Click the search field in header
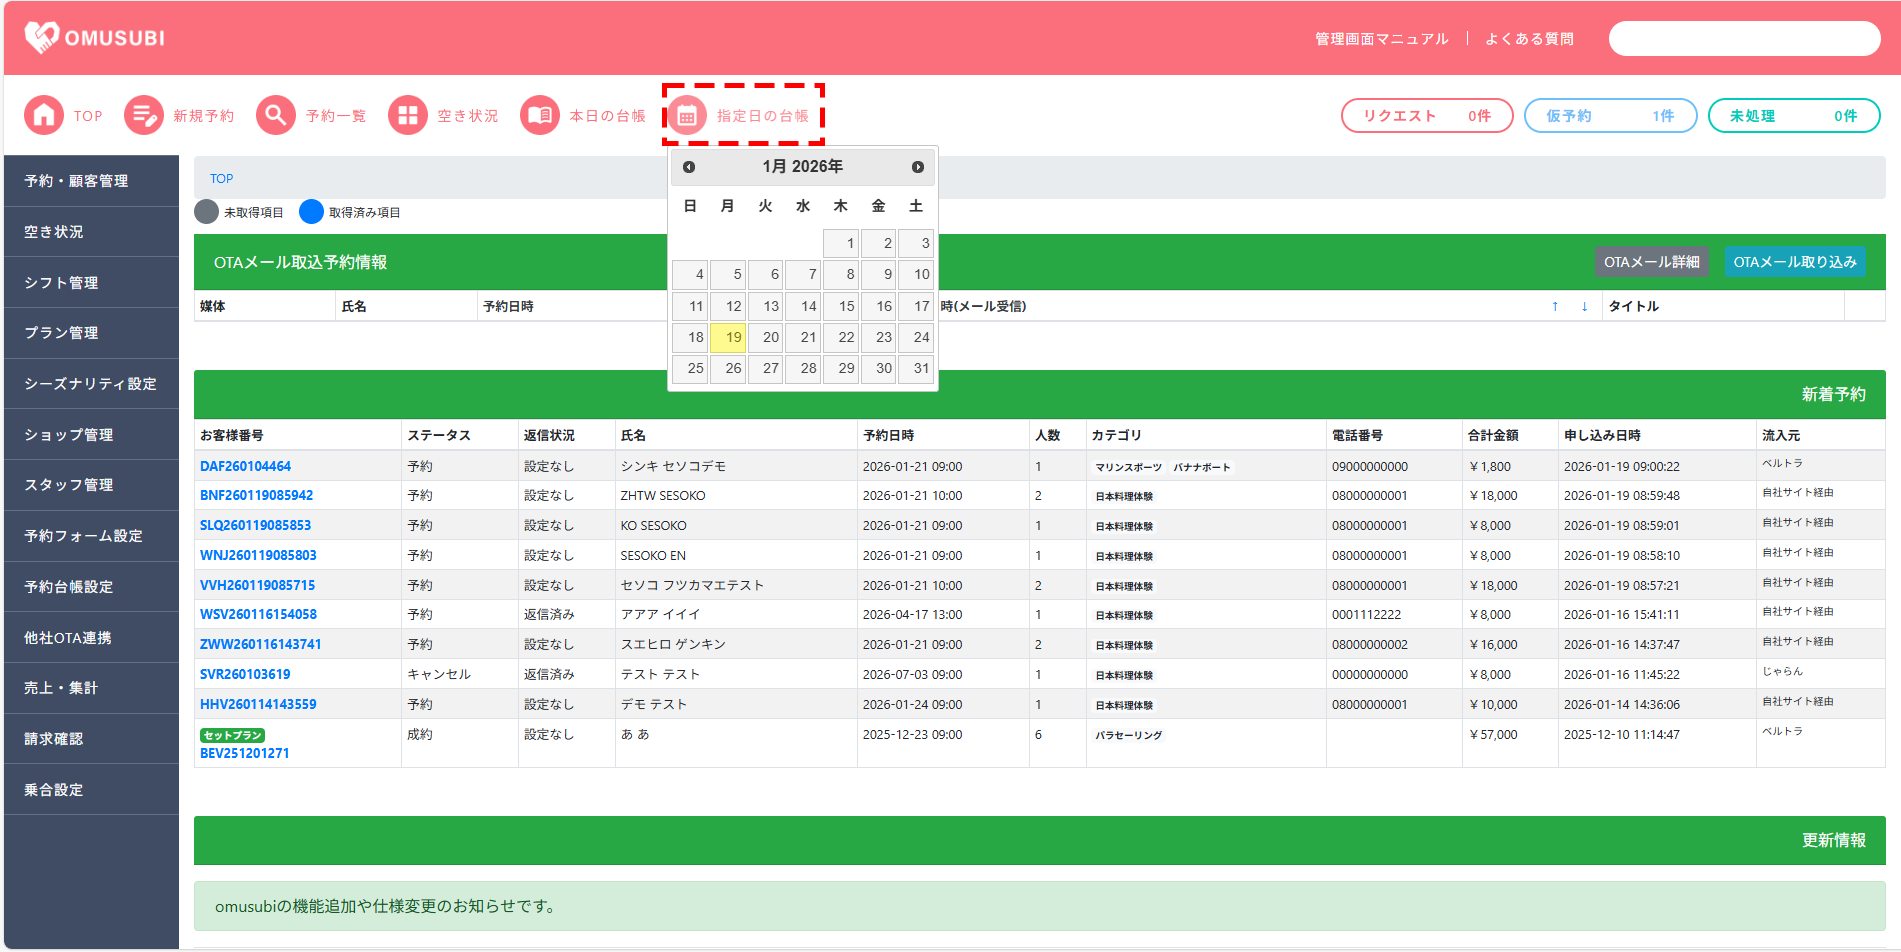 [1744, 39]
